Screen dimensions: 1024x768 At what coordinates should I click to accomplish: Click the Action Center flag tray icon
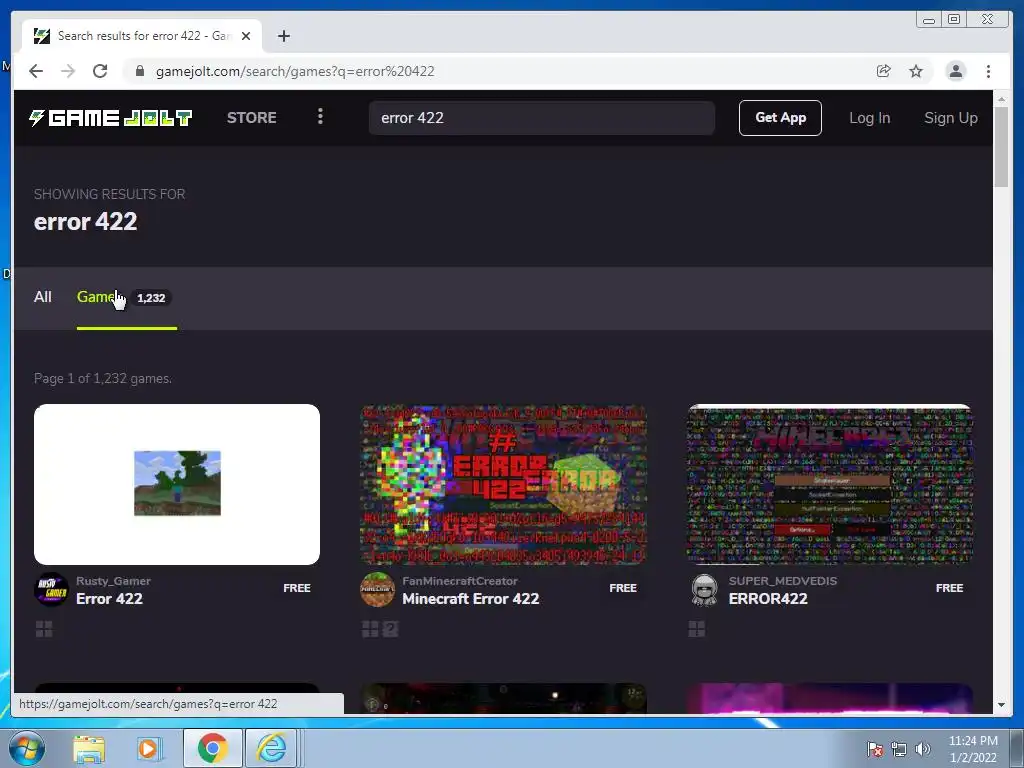pos(875,749)
